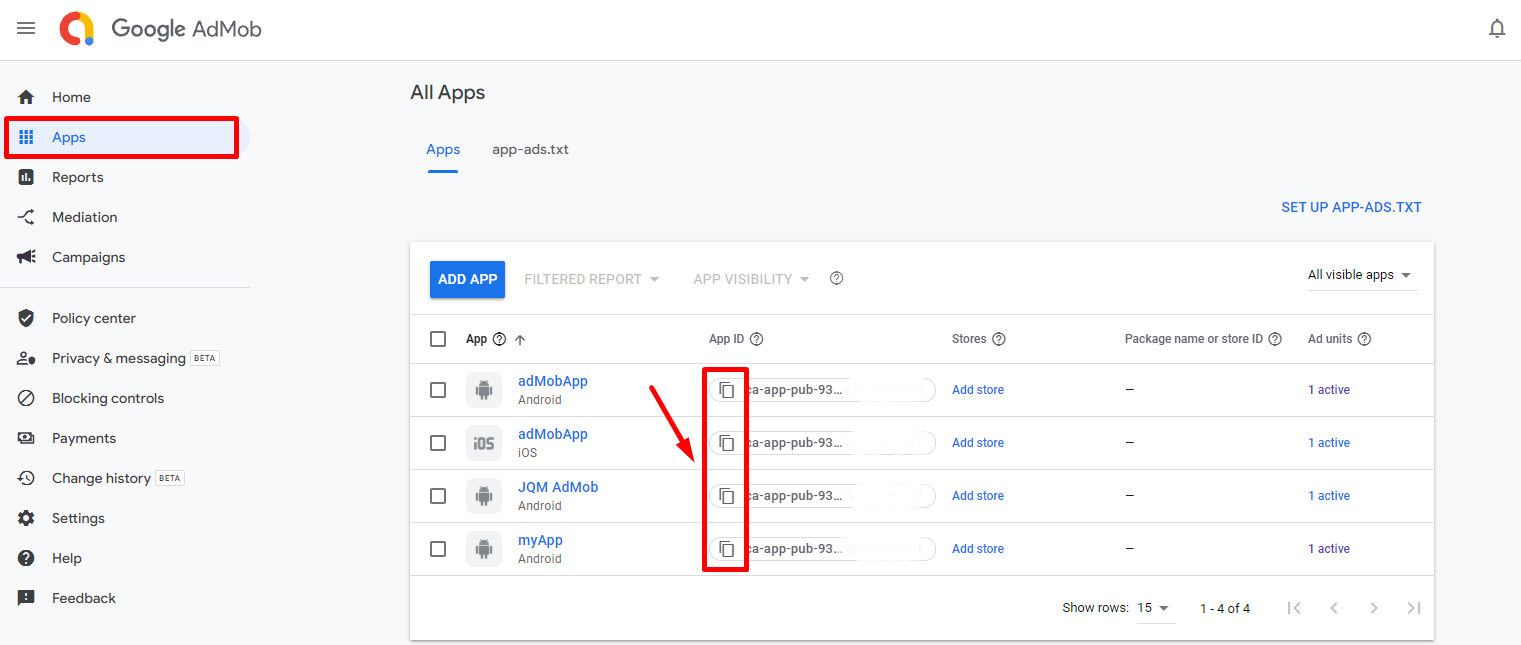Click the Home house icon in sidebar
Image resolution: width=1521 pixels, height=645 pixels.
point(27,97)
